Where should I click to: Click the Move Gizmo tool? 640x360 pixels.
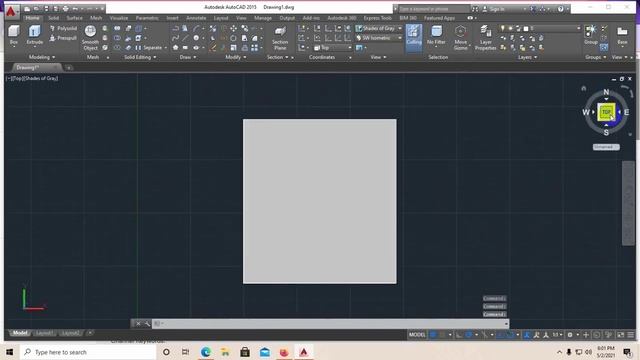point(460,38)
